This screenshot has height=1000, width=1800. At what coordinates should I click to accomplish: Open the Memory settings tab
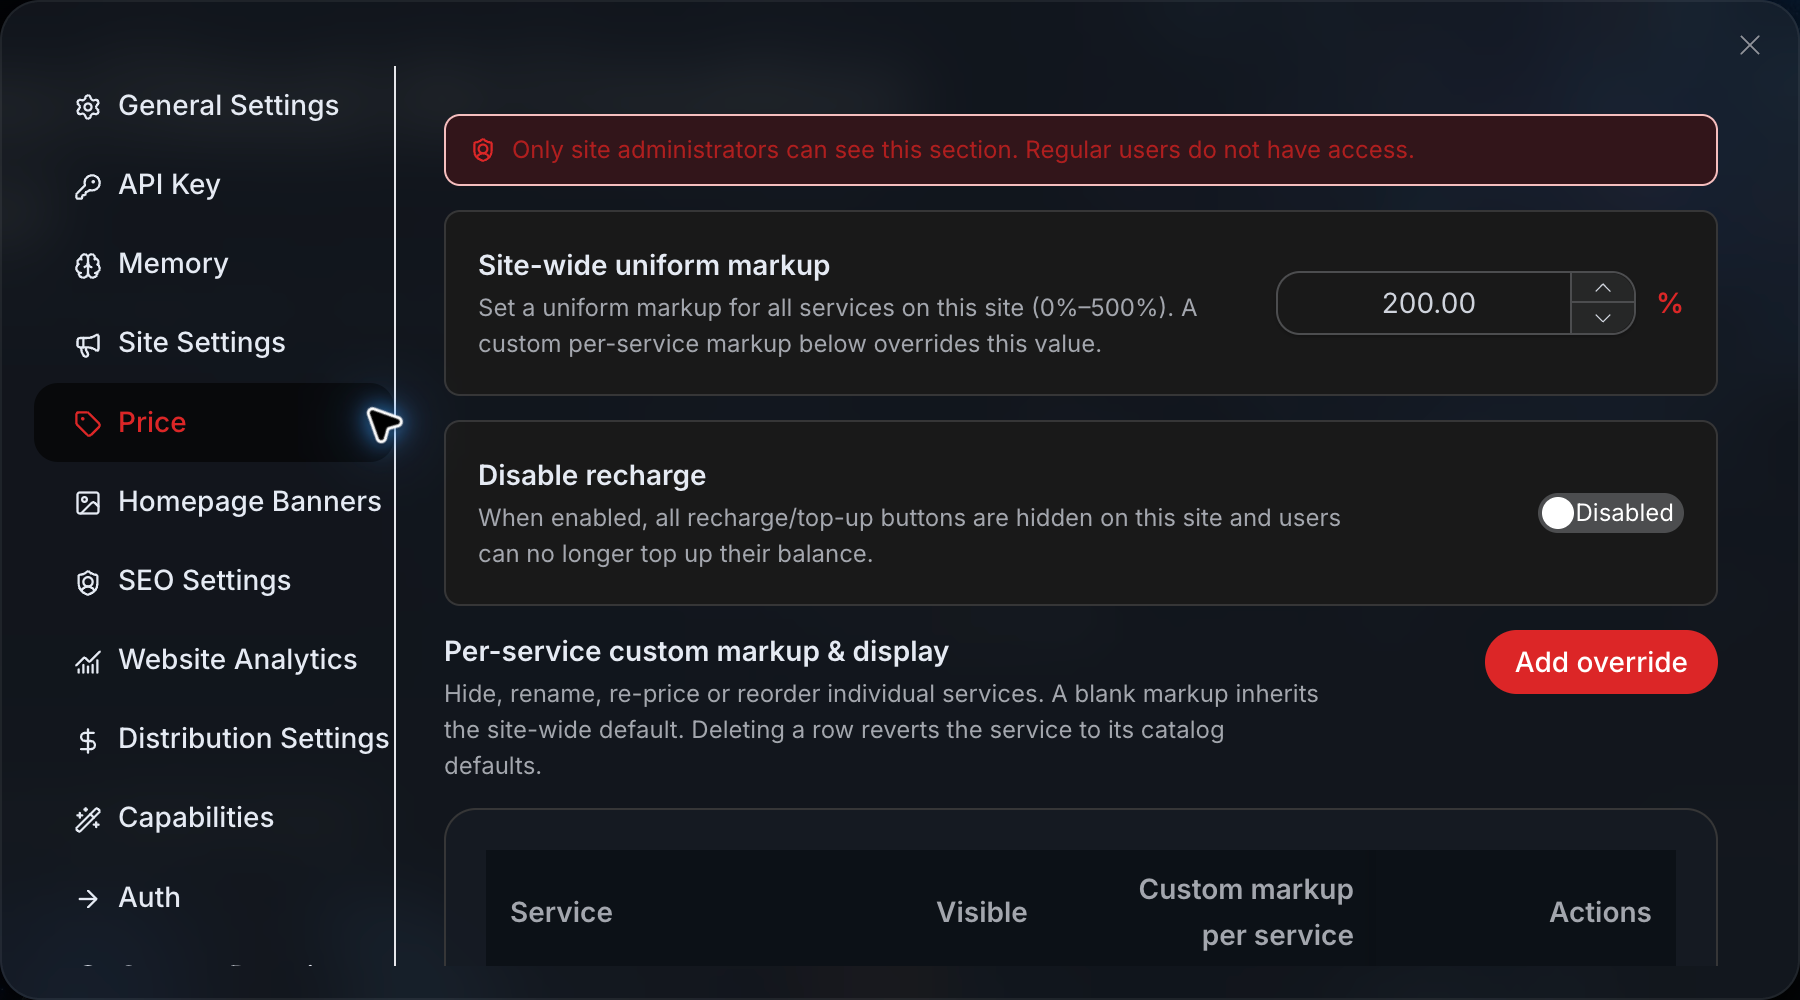(214, 264)
